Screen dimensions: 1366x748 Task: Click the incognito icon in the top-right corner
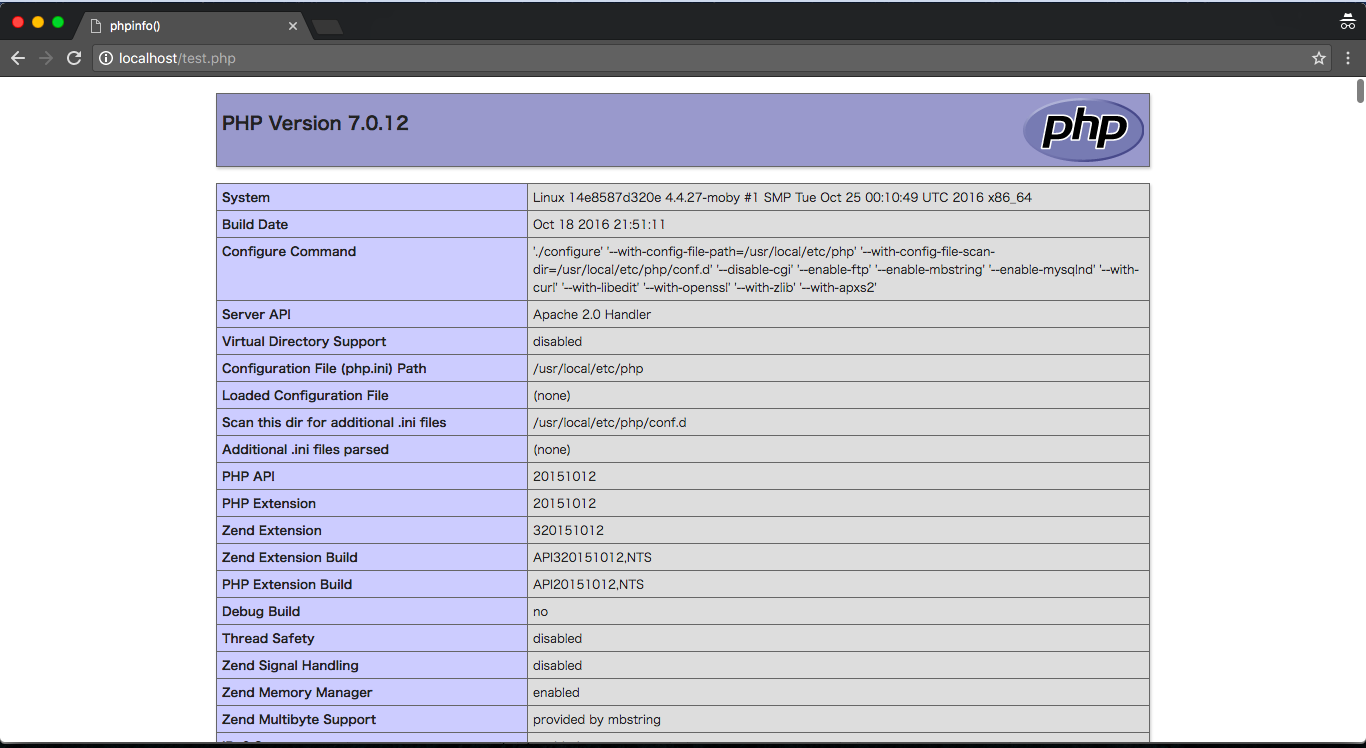(x=1347, y=22)
